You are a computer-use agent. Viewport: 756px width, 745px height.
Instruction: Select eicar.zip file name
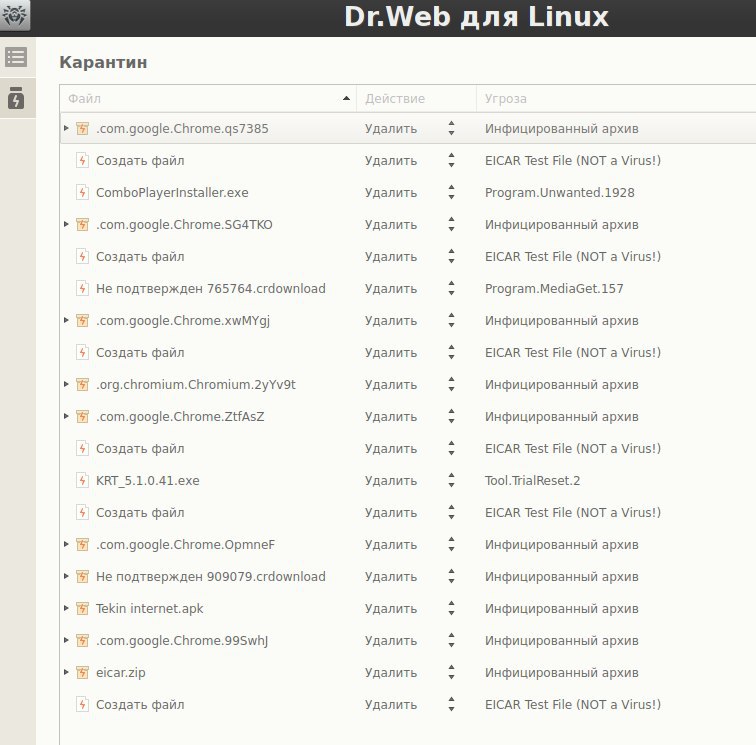point(121,673)
